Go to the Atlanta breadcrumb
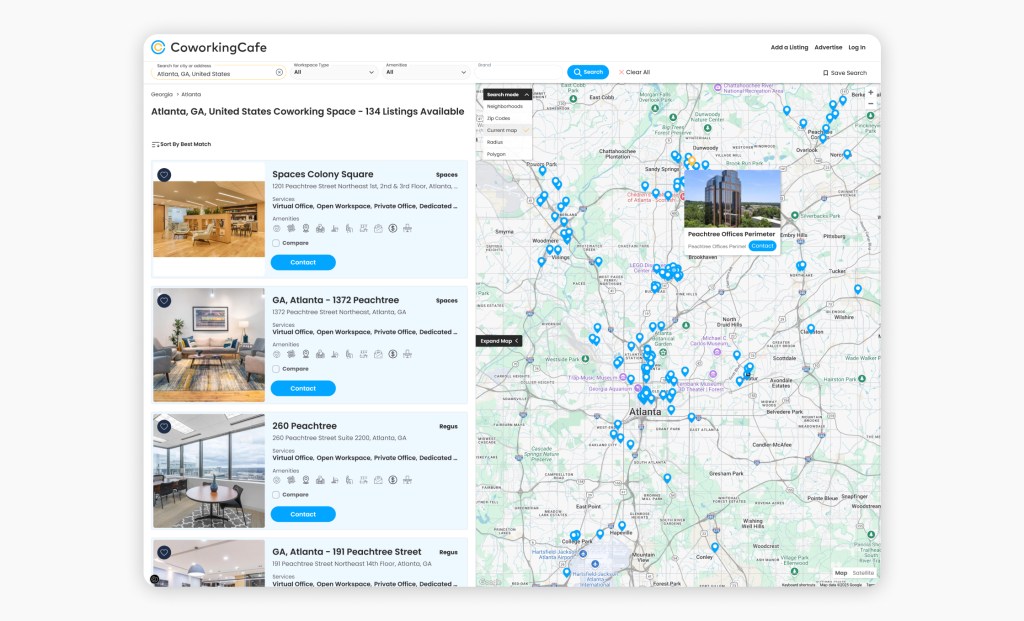 pos(191,95)
